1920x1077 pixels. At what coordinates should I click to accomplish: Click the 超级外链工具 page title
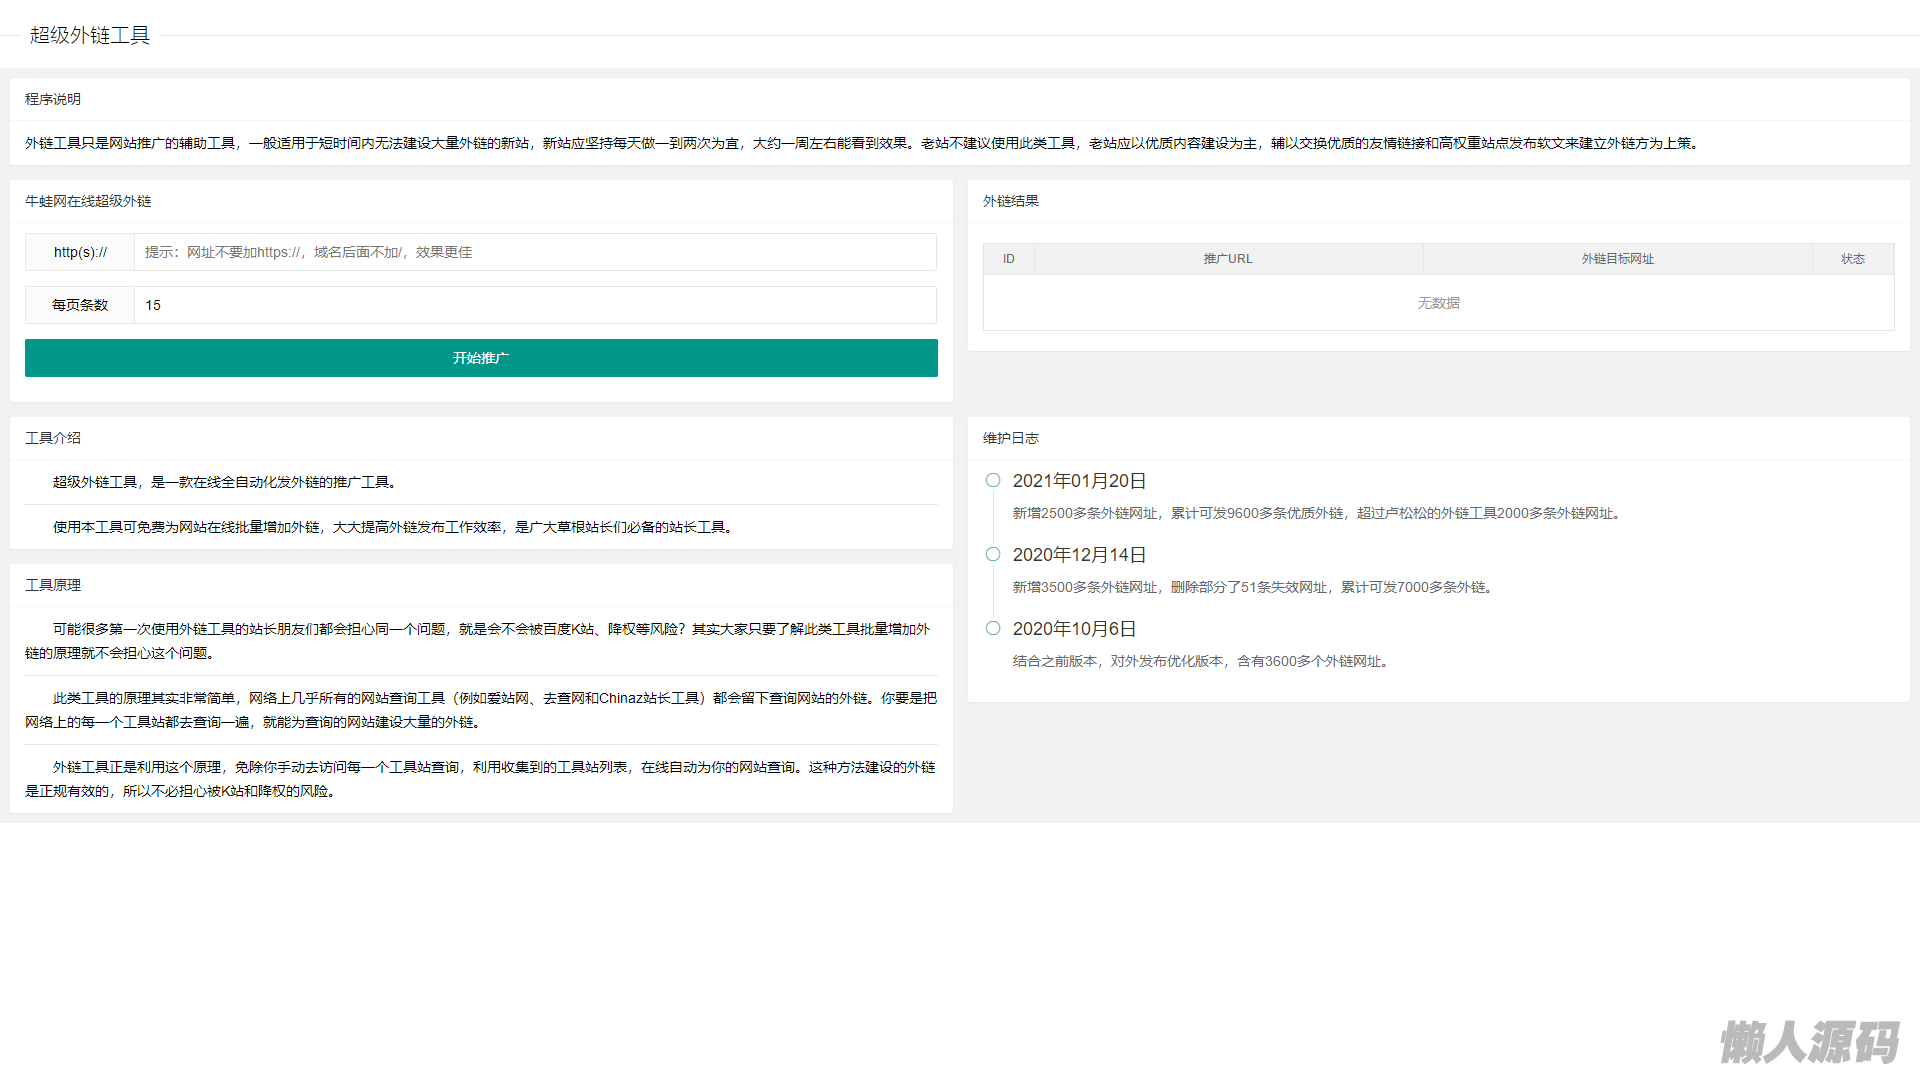coord(90,36)
